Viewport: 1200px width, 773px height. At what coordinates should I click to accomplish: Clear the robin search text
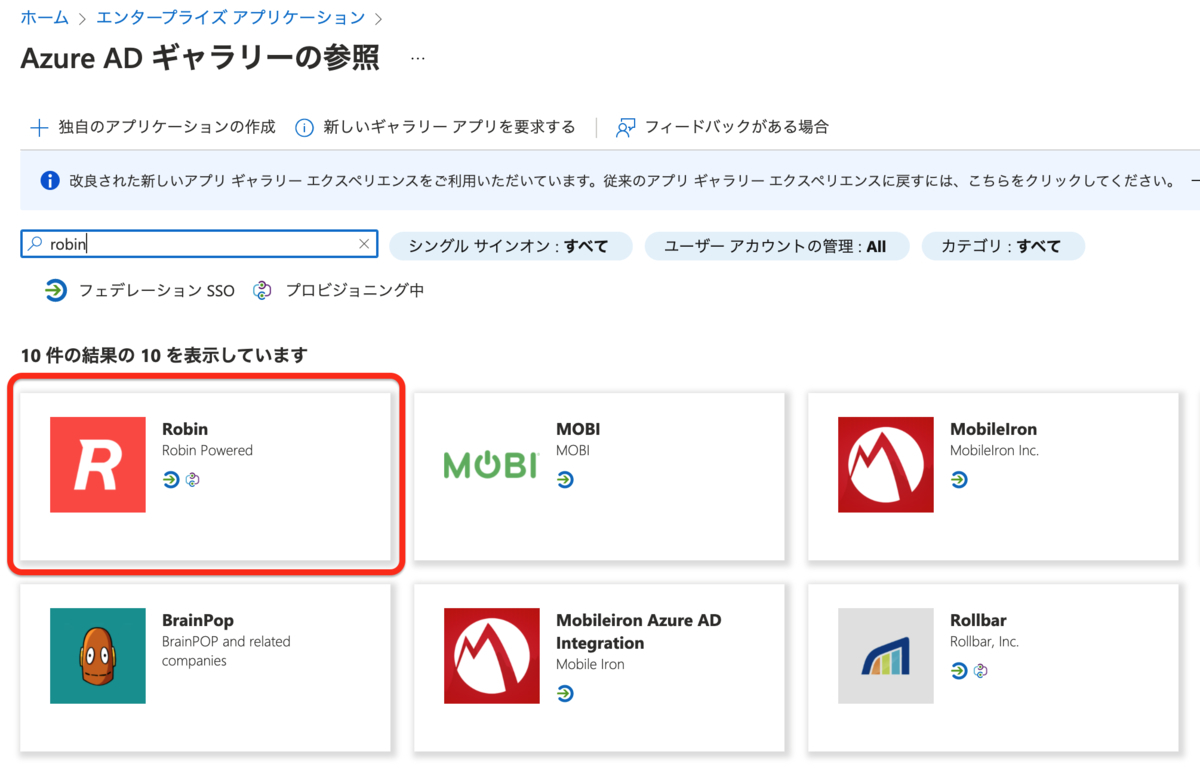pyautogui.click(x=364, y=243)
